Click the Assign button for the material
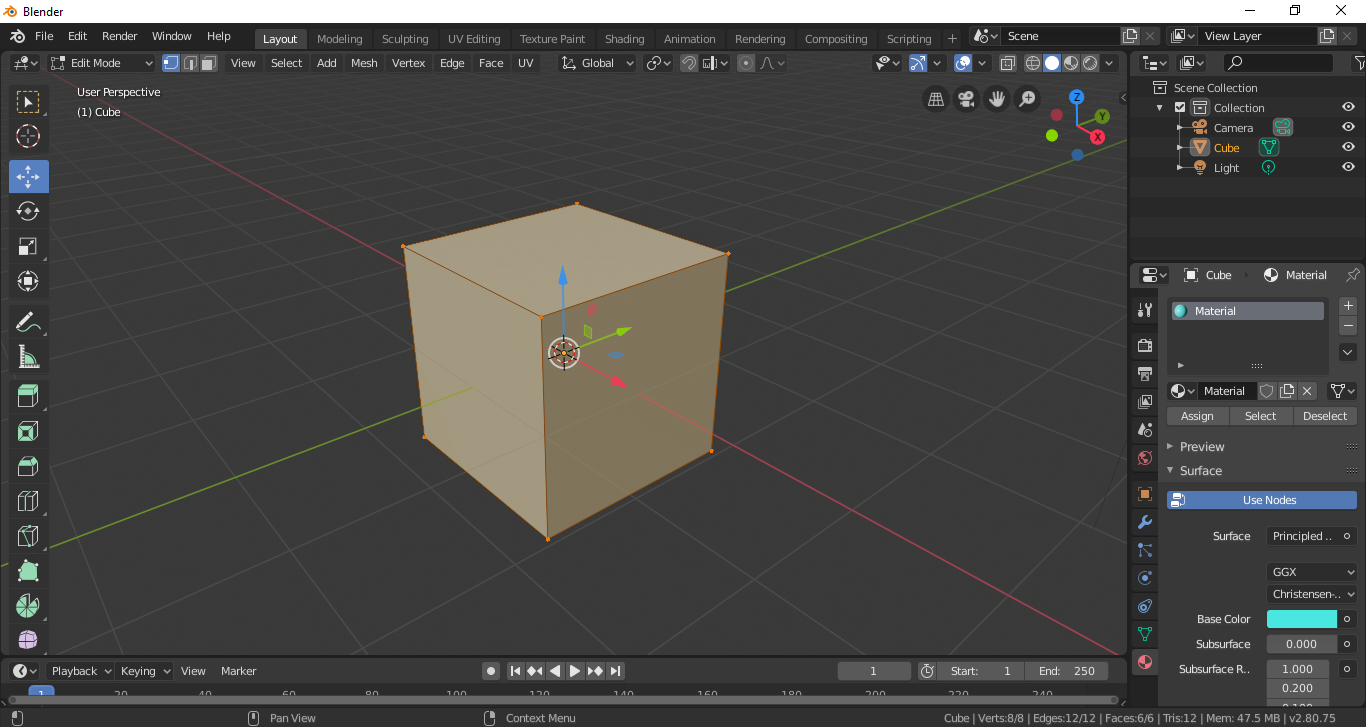Image resolution: width=1366 pixels, height=727 pixels. click(x=1196, y=415)
